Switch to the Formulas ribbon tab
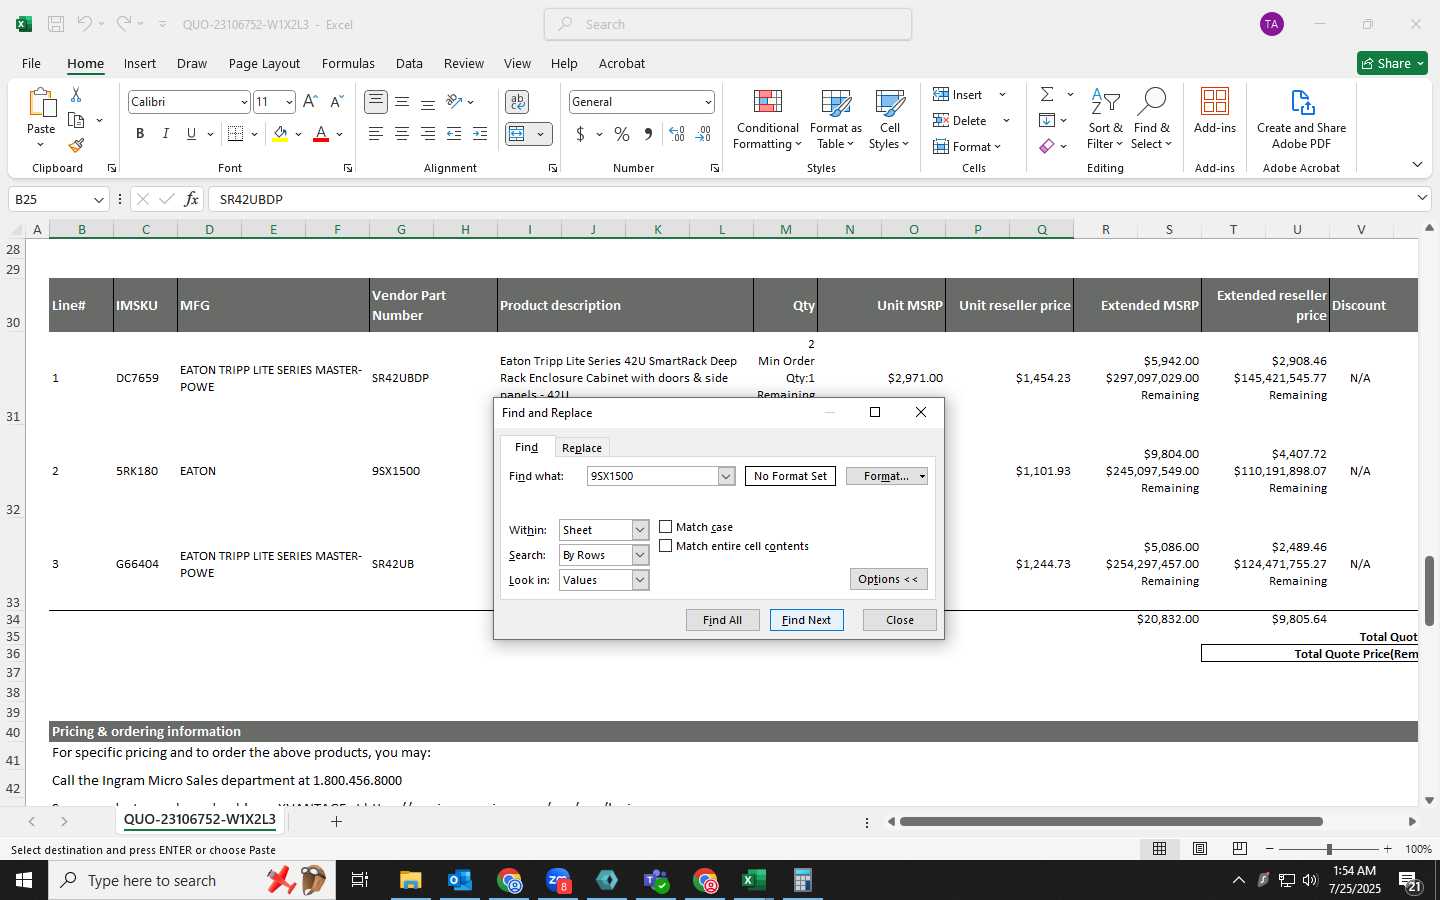The image size is (1440, 900). (x=348, y=63)
